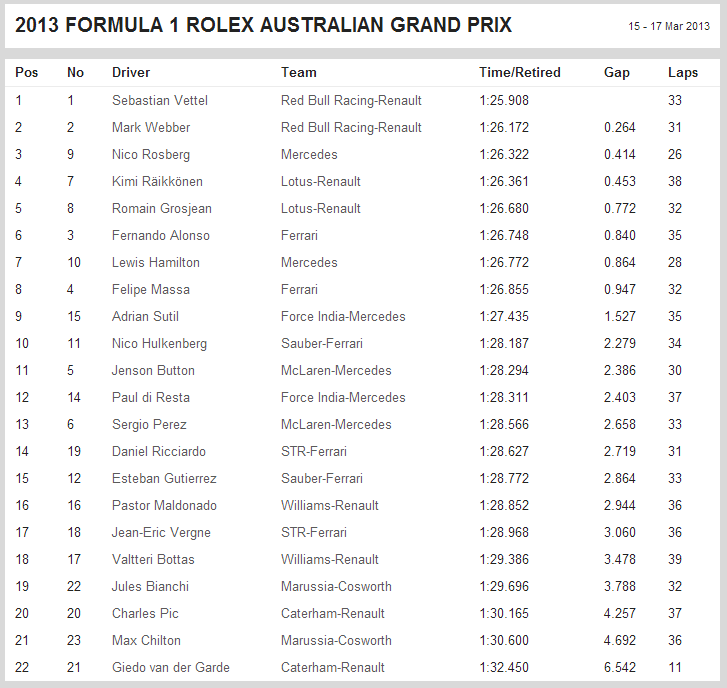Click the "Team" column header

tap(298, 72)
